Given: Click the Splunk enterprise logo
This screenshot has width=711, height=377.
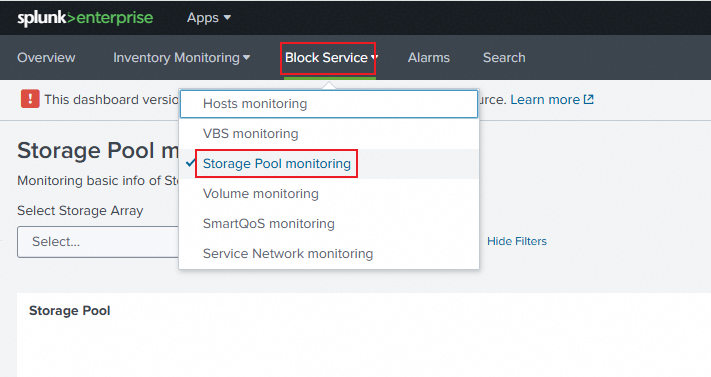Looking at the screenshot, I should coord(85,18).
